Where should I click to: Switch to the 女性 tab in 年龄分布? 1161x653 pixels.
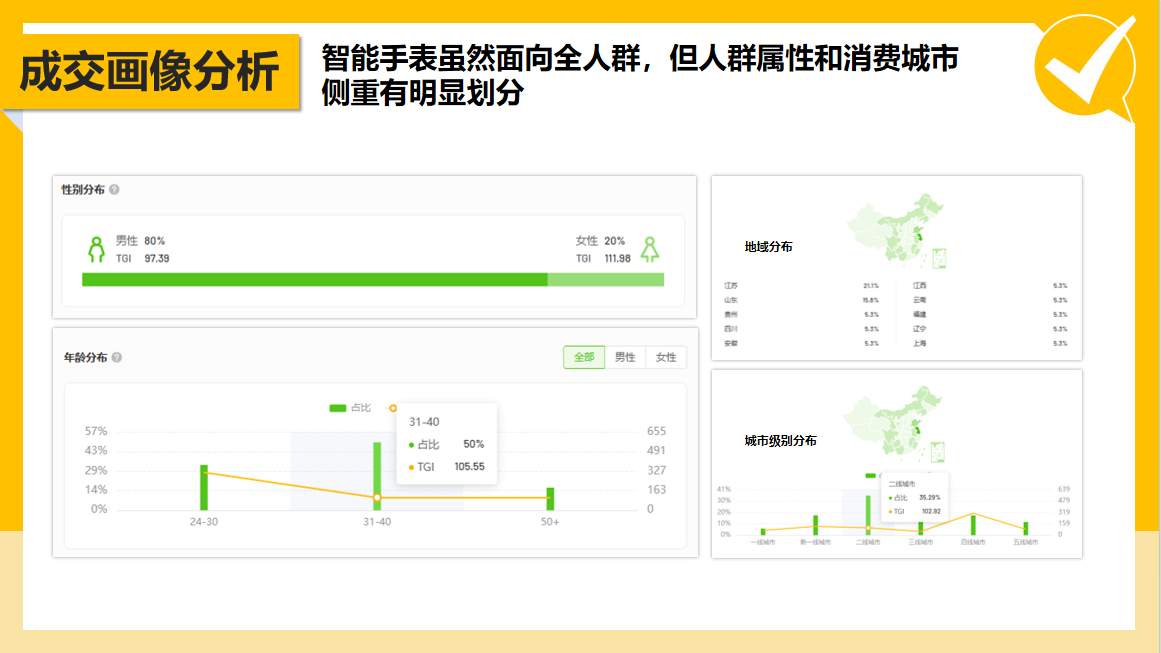pyautogui.click(x=665, y=355)
